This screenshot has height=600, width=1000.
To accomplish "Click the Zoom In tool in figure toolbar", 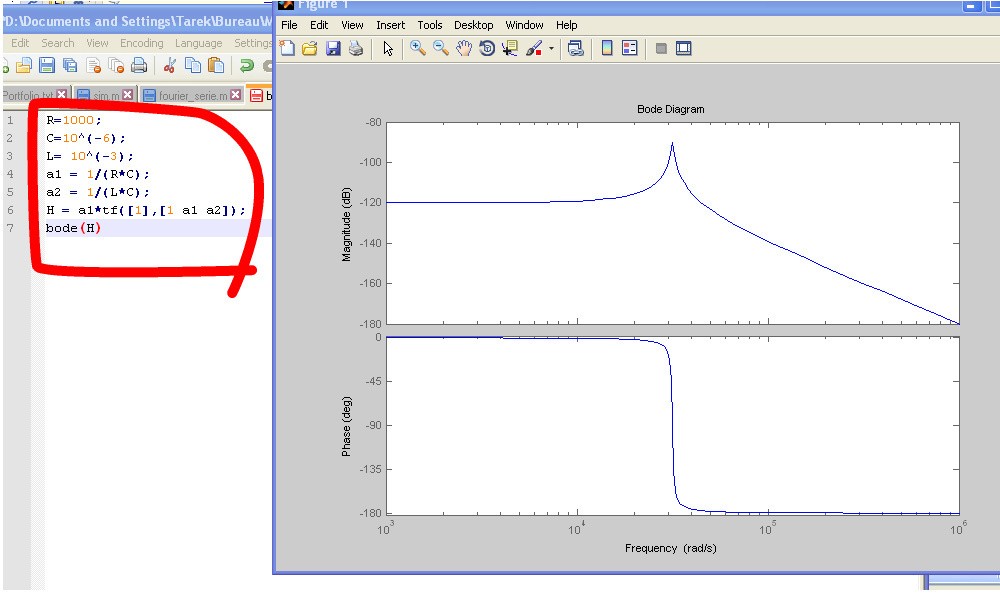I will pos(418,48).
